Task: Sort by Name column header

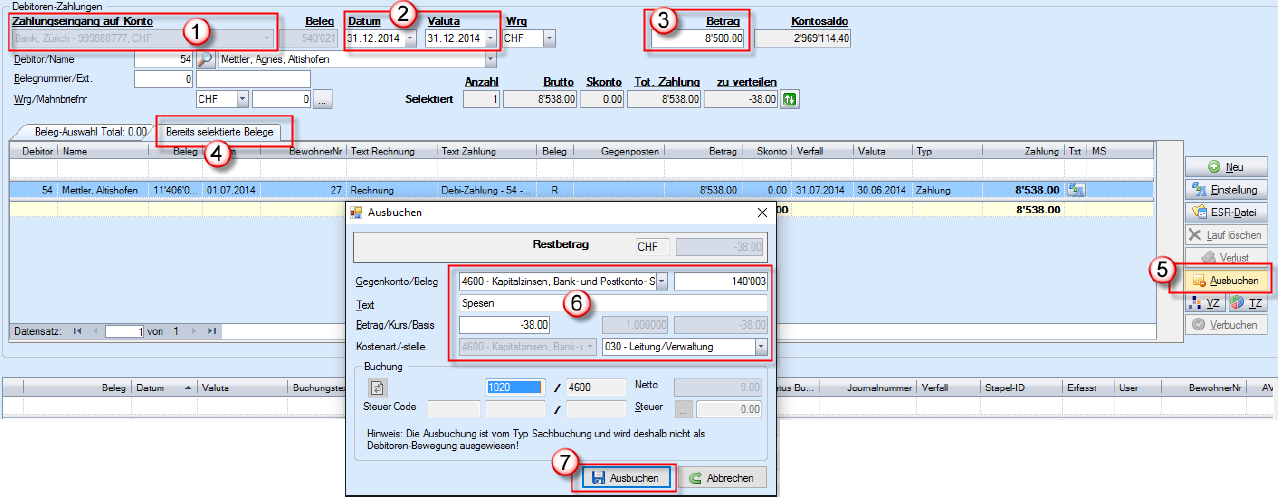Action: (x=101, y=151)
